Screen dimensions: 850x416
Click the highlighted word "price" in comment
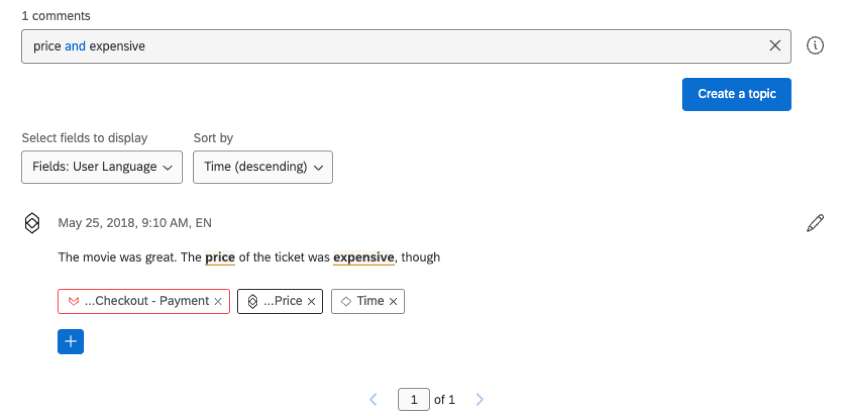(x=220, y=257)
